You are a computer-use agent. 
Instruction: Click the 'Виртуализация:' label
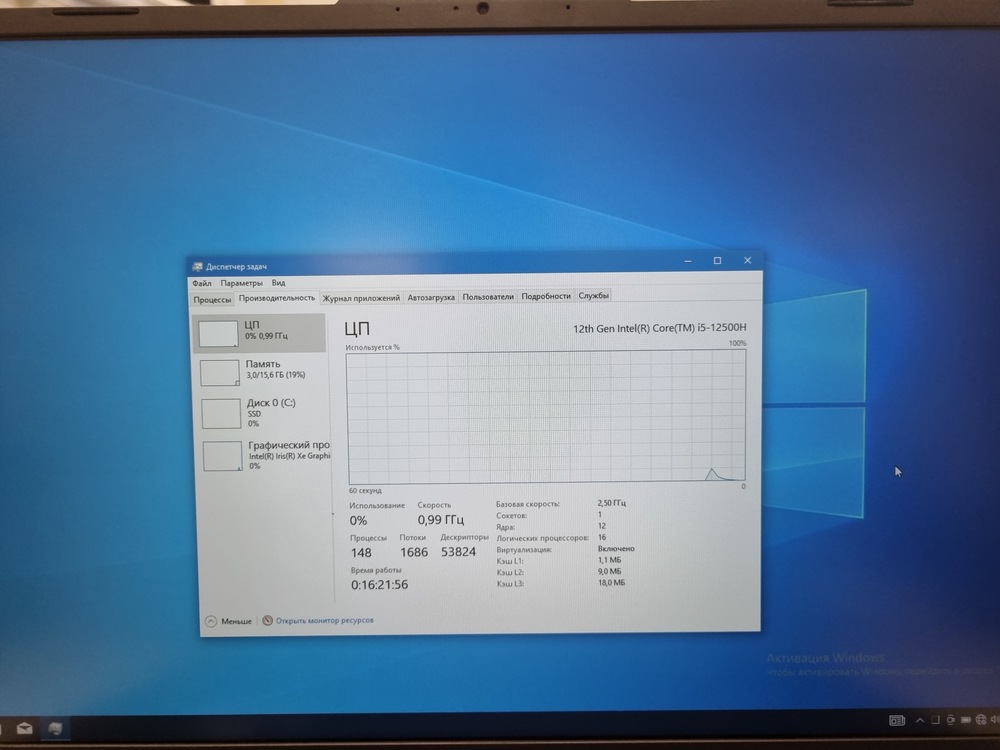click(524, 549)
